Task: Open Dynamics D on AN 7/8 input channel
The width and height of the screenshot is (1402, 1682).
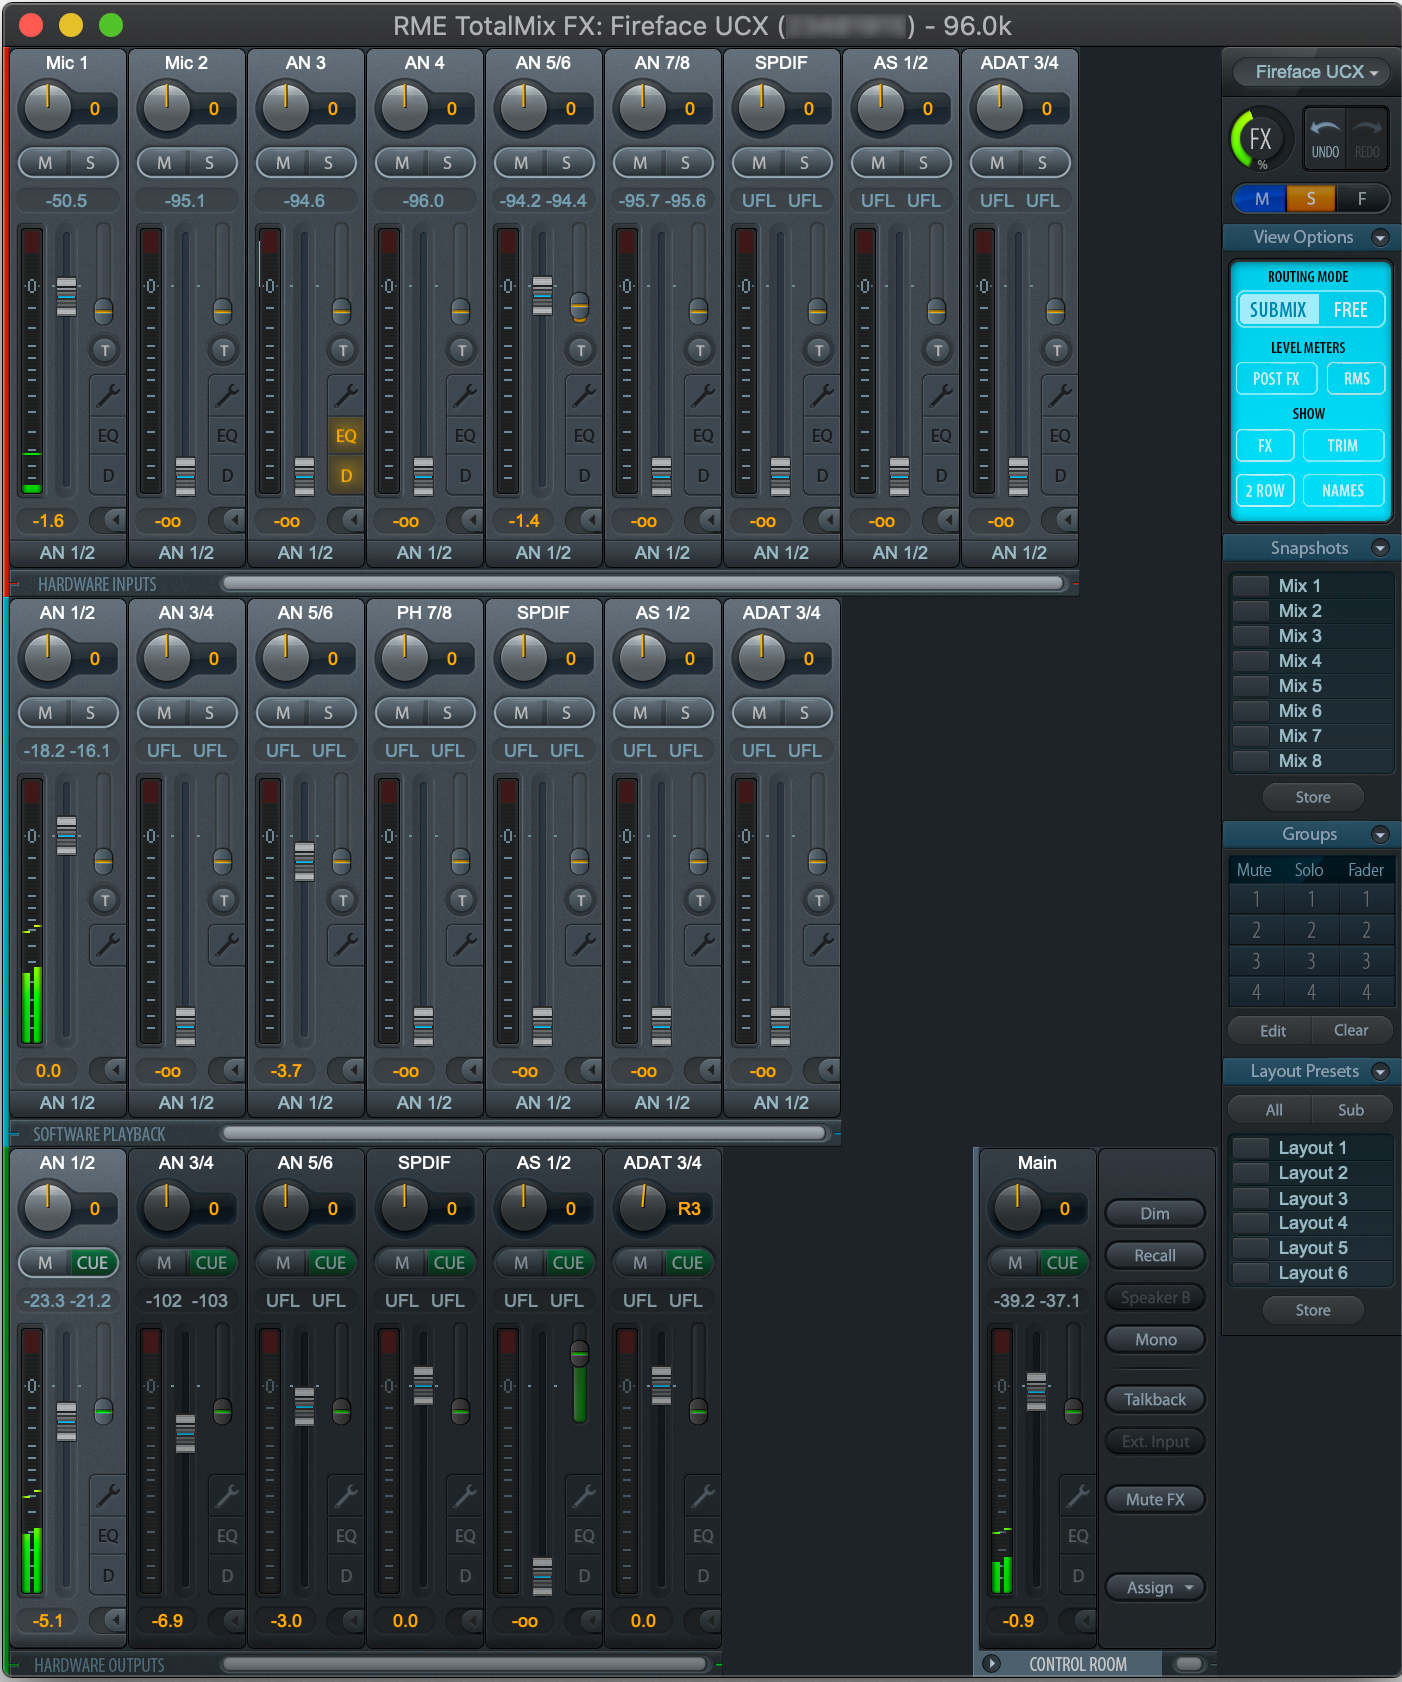Action: coord(702,476)
